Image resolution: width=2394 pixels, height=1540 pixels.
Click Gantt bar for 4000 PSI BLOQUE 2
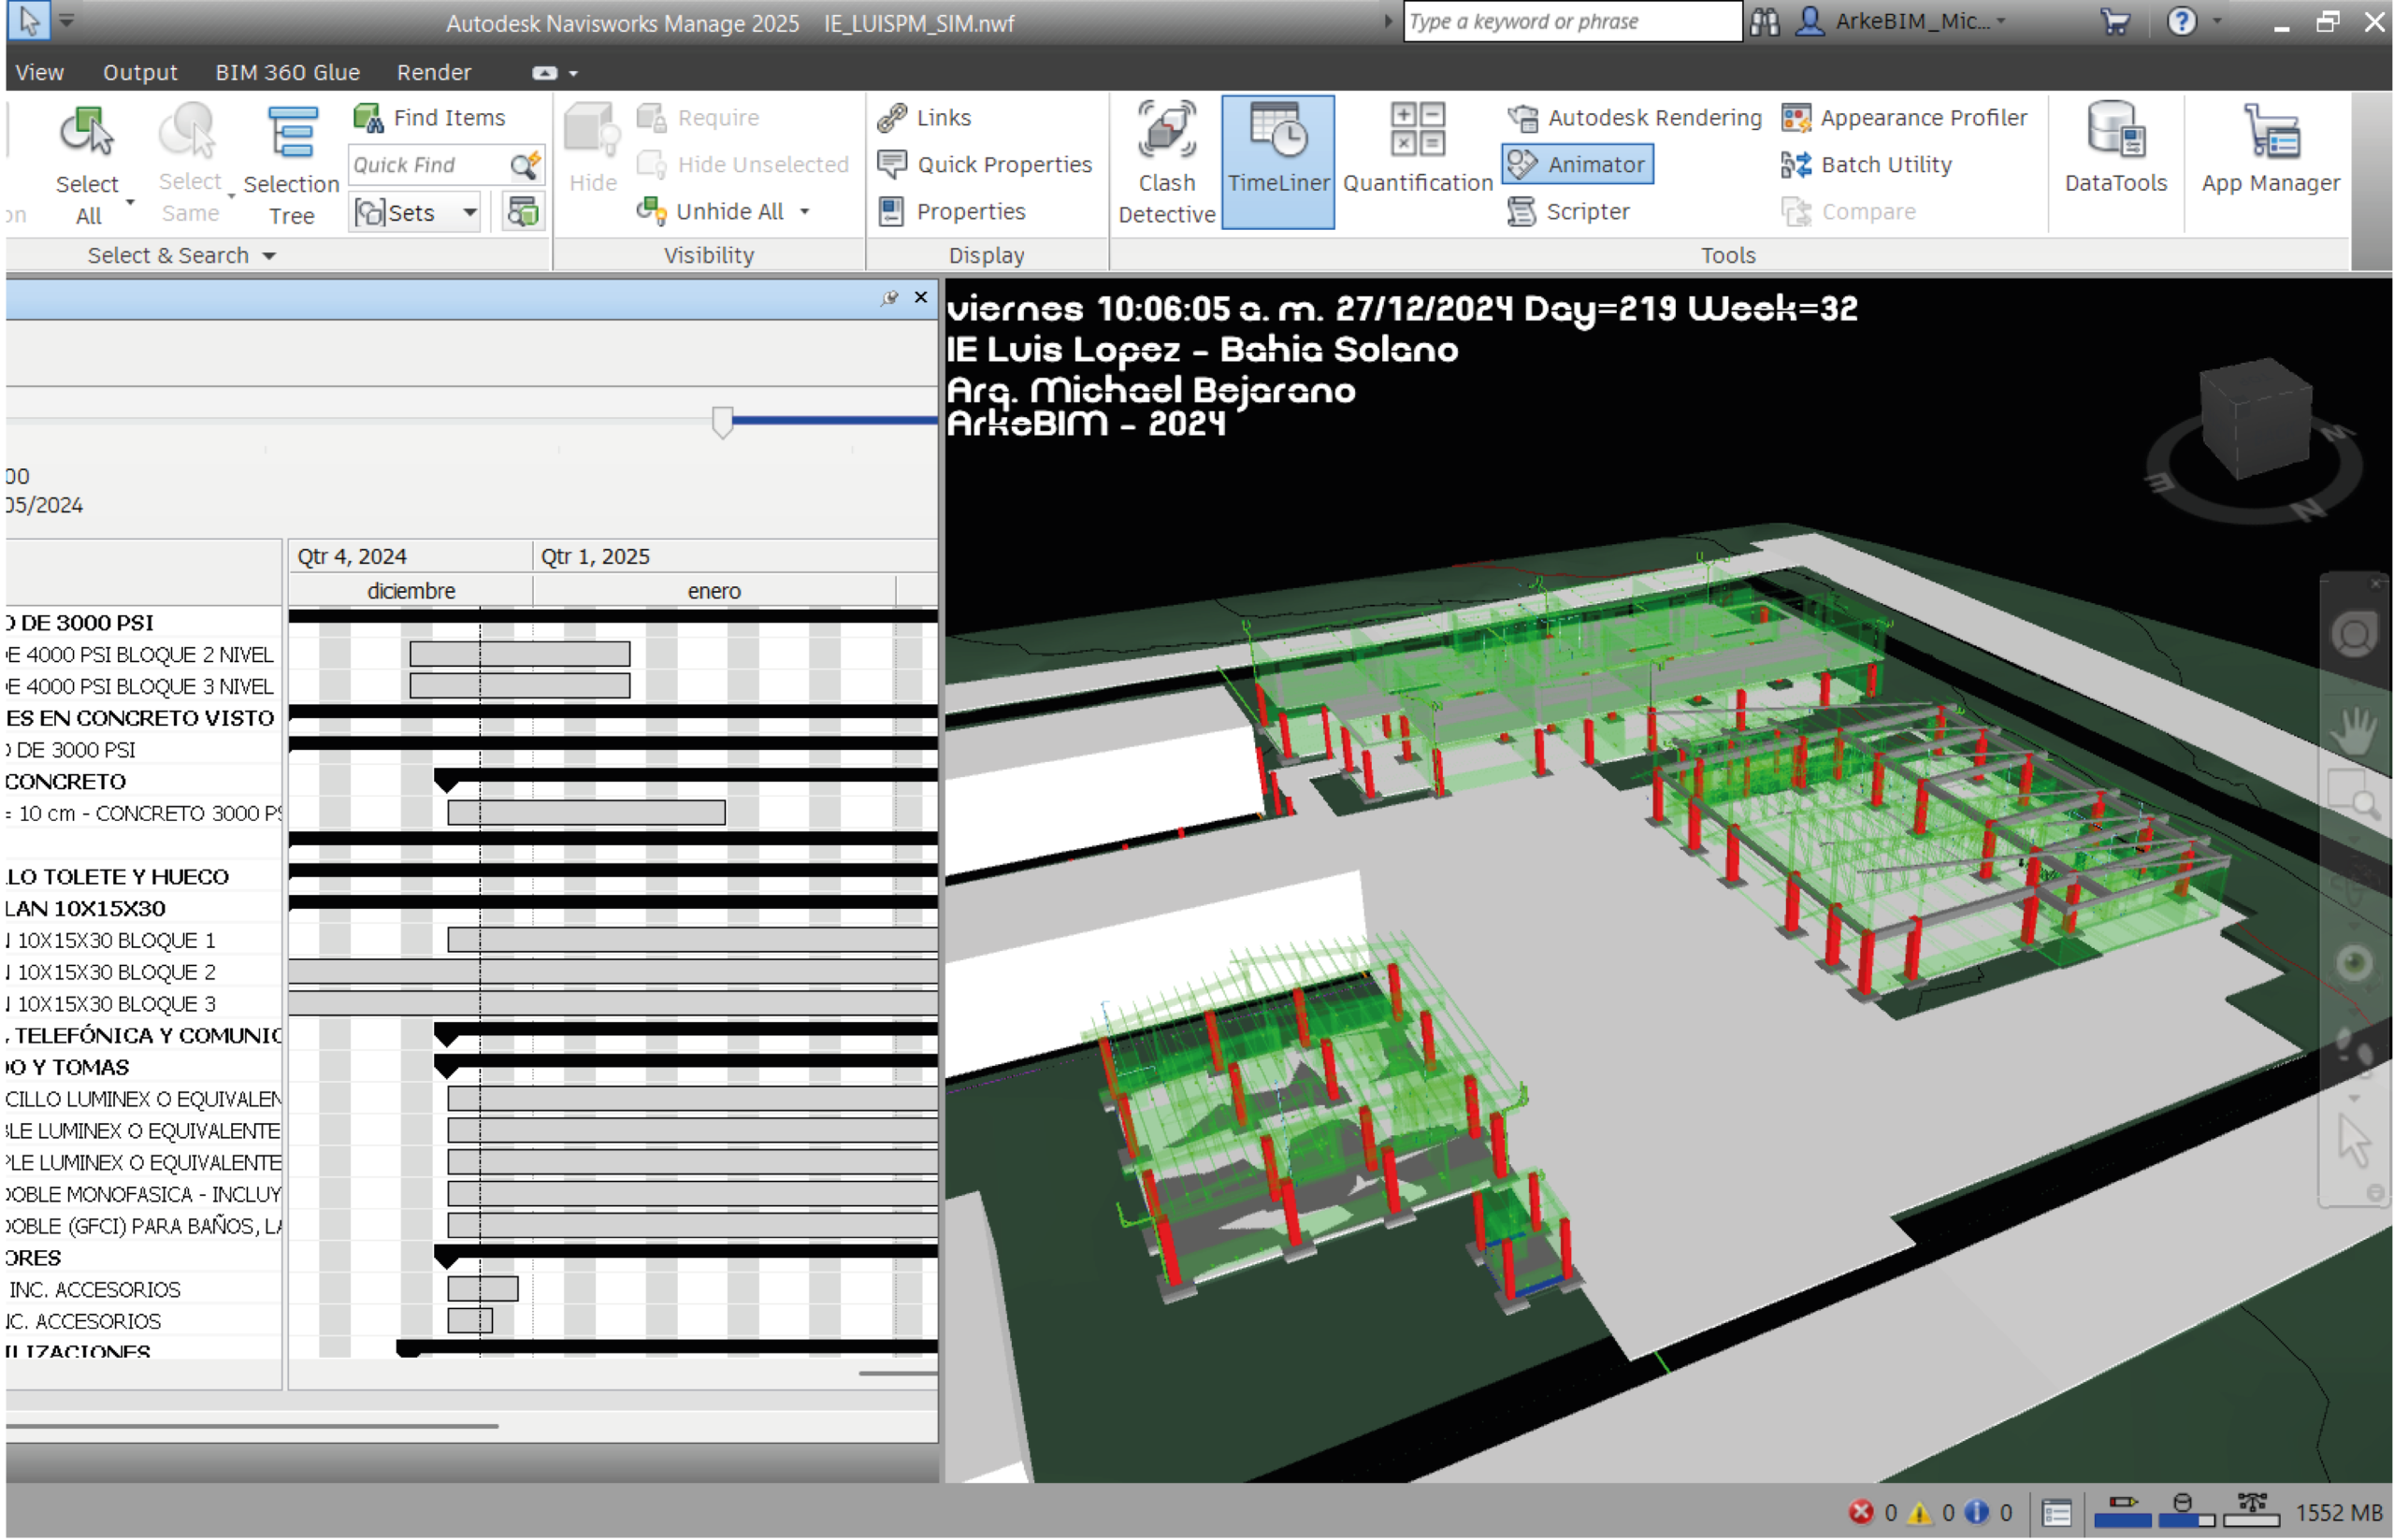(x=519, y=654)
